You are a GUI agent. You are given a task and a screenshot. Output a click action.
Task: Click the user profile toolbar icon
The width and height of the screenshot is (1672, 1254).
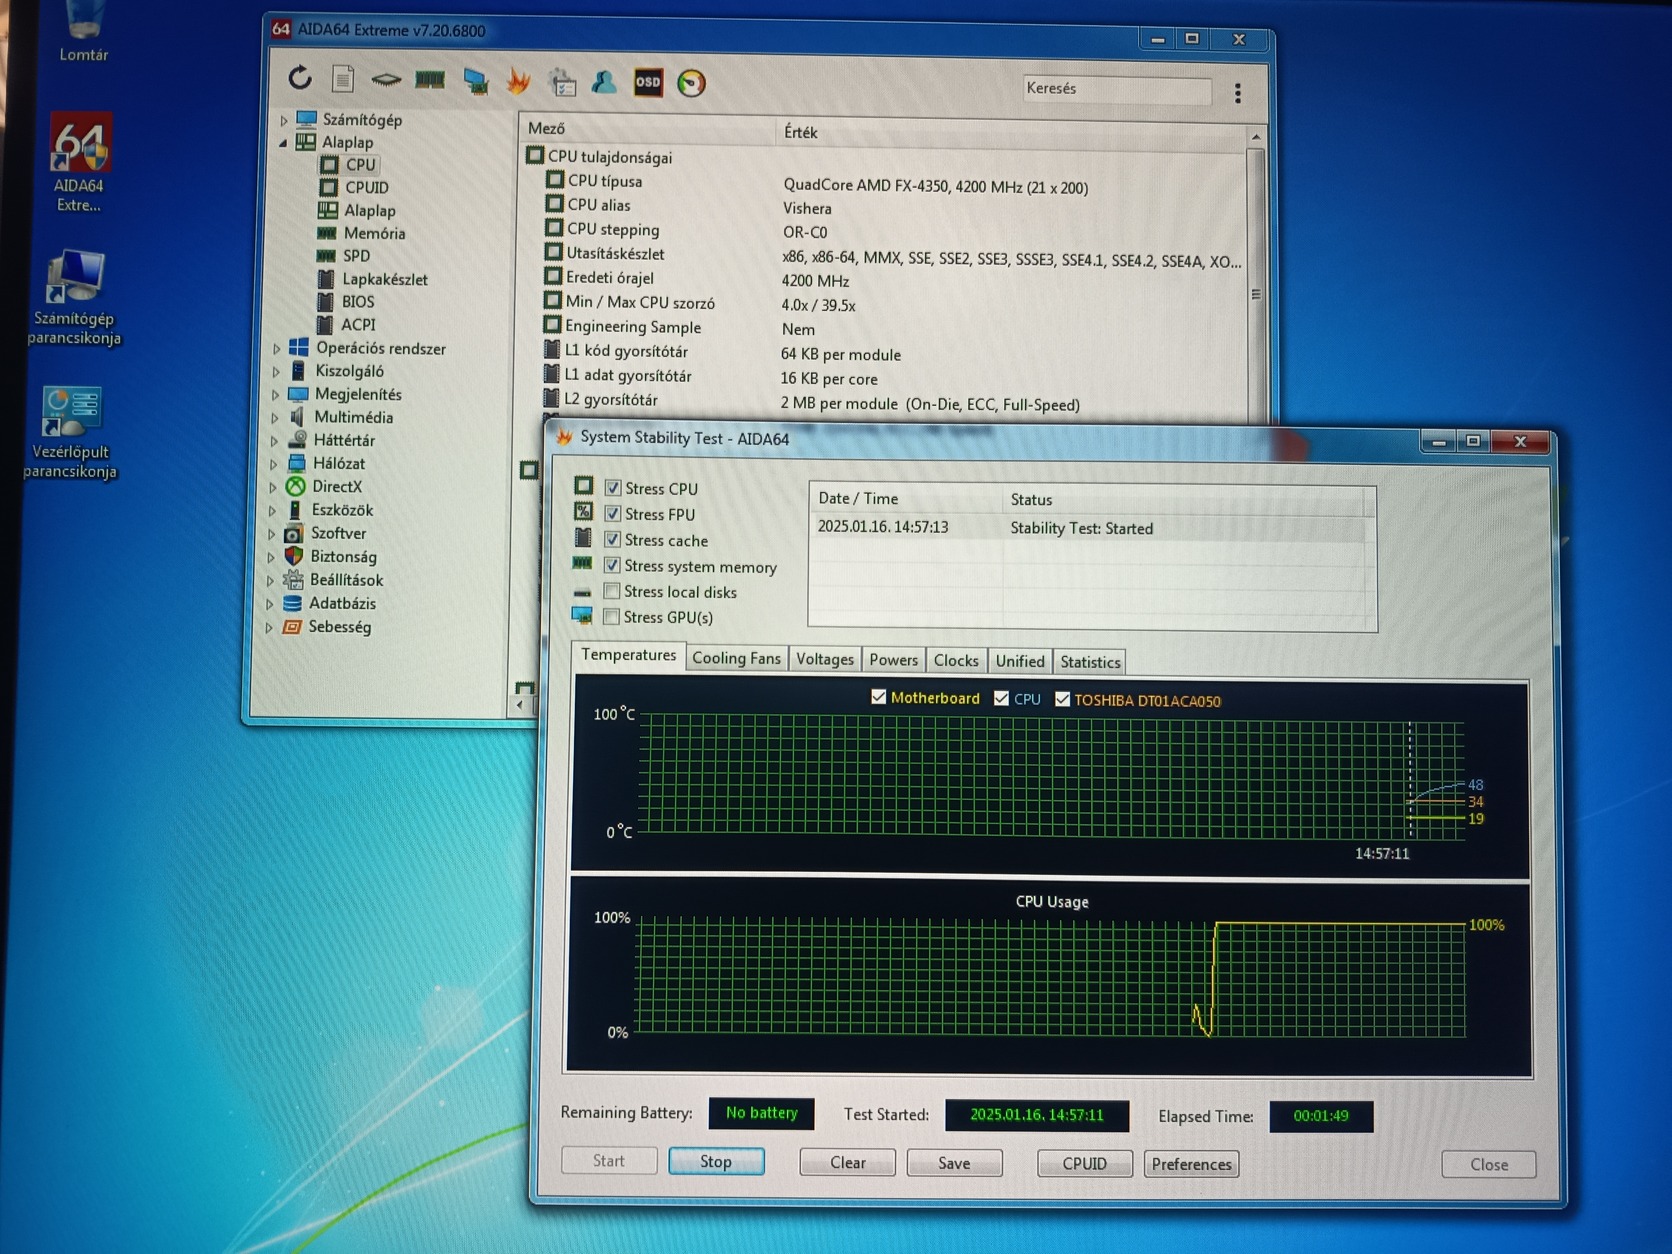604,82
